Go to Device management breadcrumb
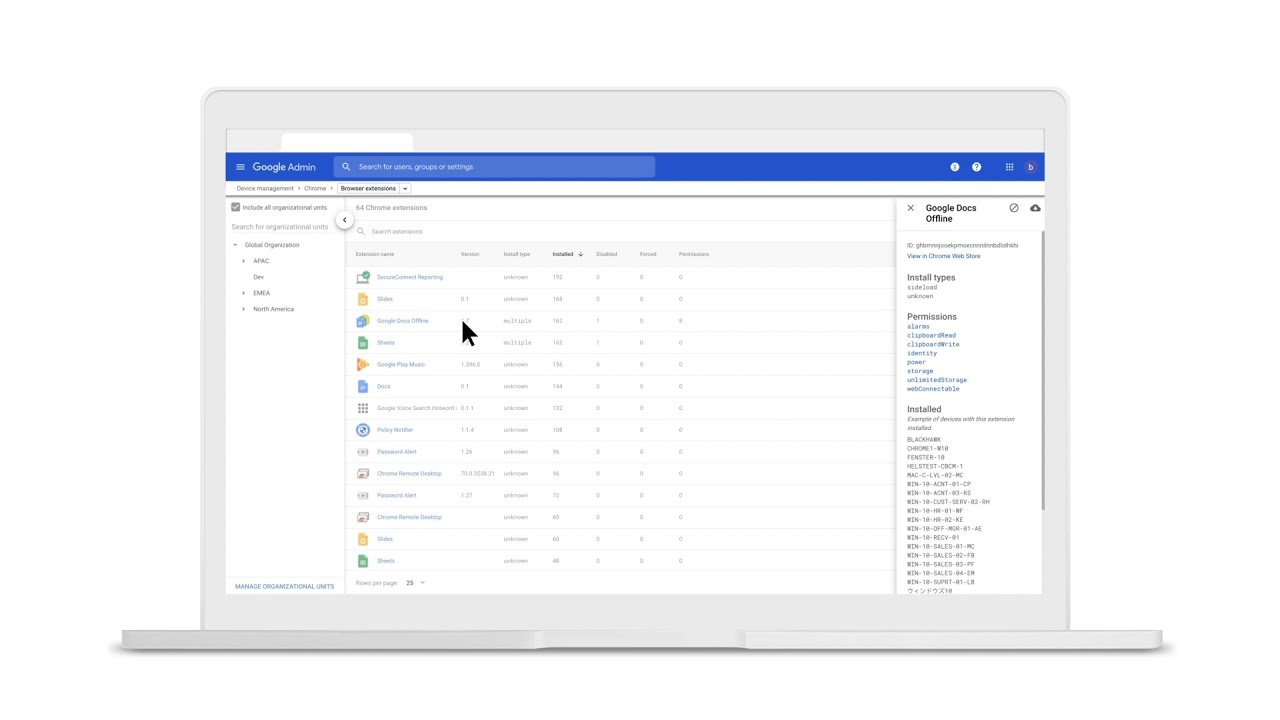The height and width of the screenshot is (720, 1280). pos(265,188)
